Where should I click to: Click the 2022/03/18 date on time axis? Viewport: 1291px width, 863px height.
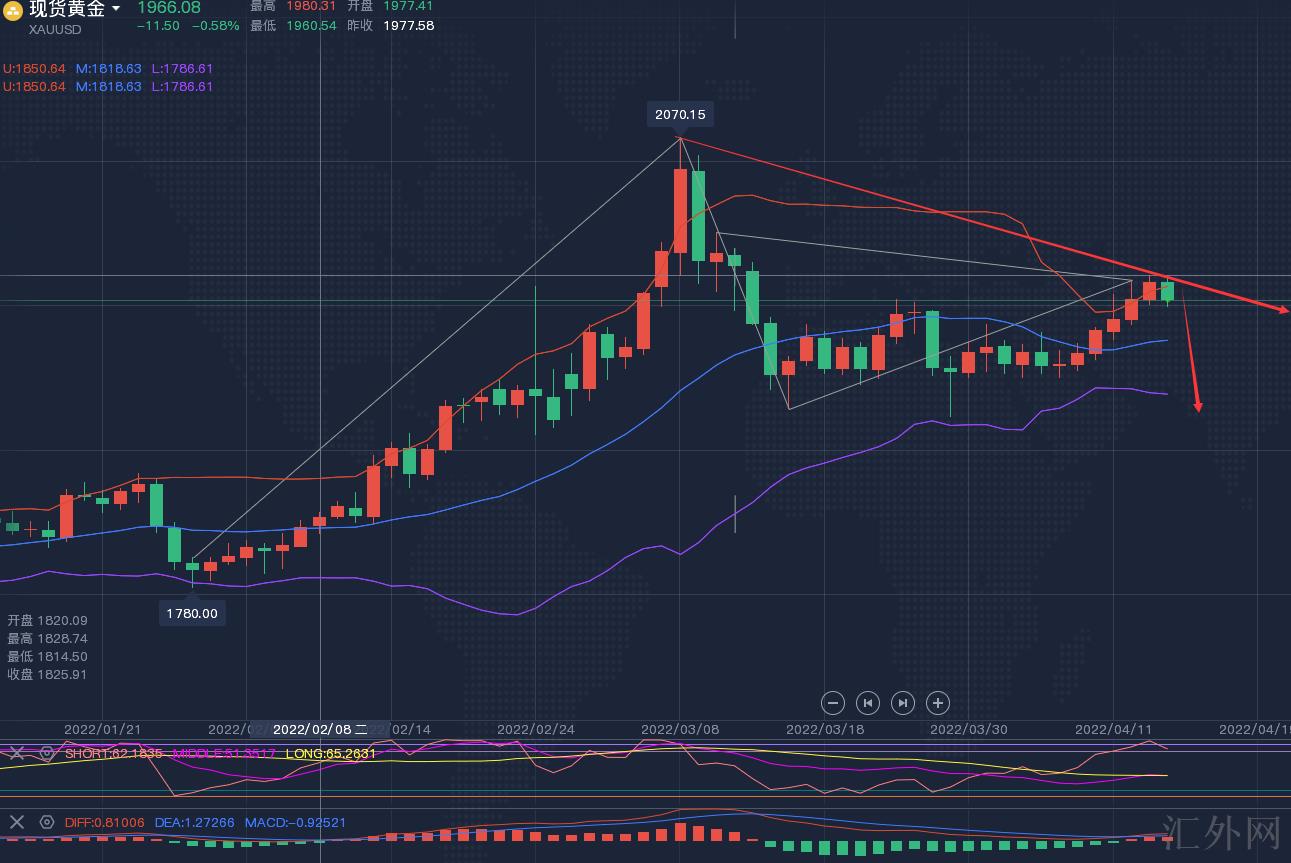(824, 729)
